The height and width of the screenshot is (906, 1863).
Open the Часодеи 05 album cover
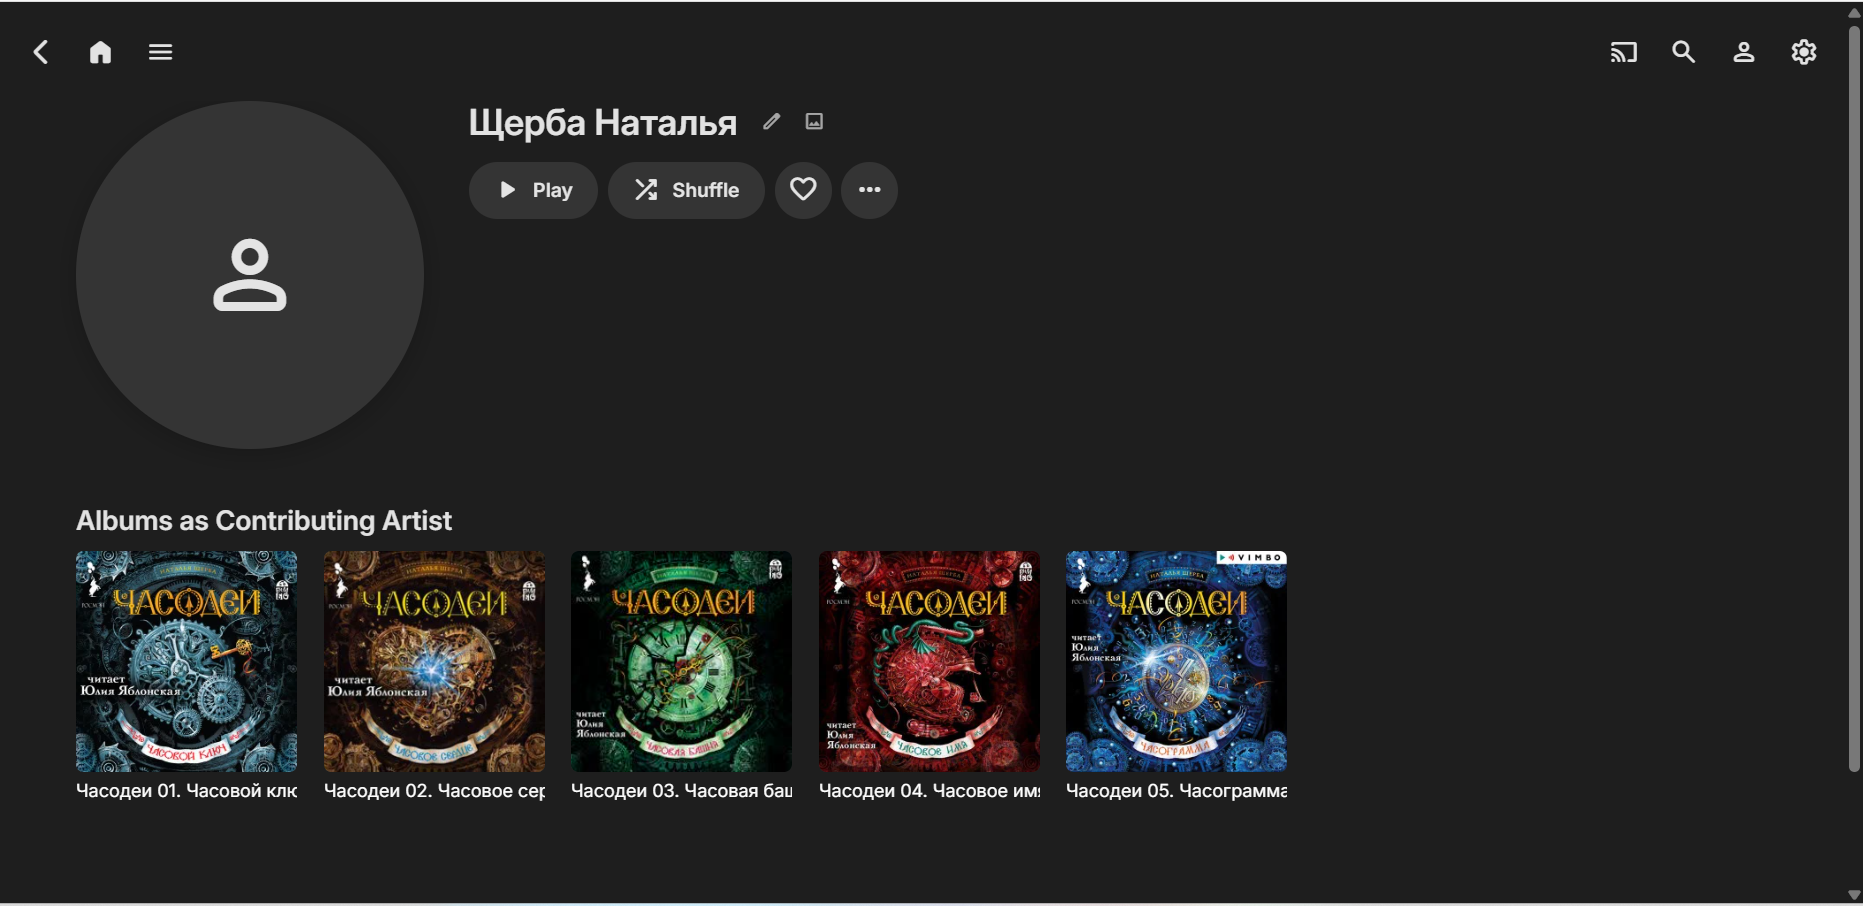click(1177, 661)
